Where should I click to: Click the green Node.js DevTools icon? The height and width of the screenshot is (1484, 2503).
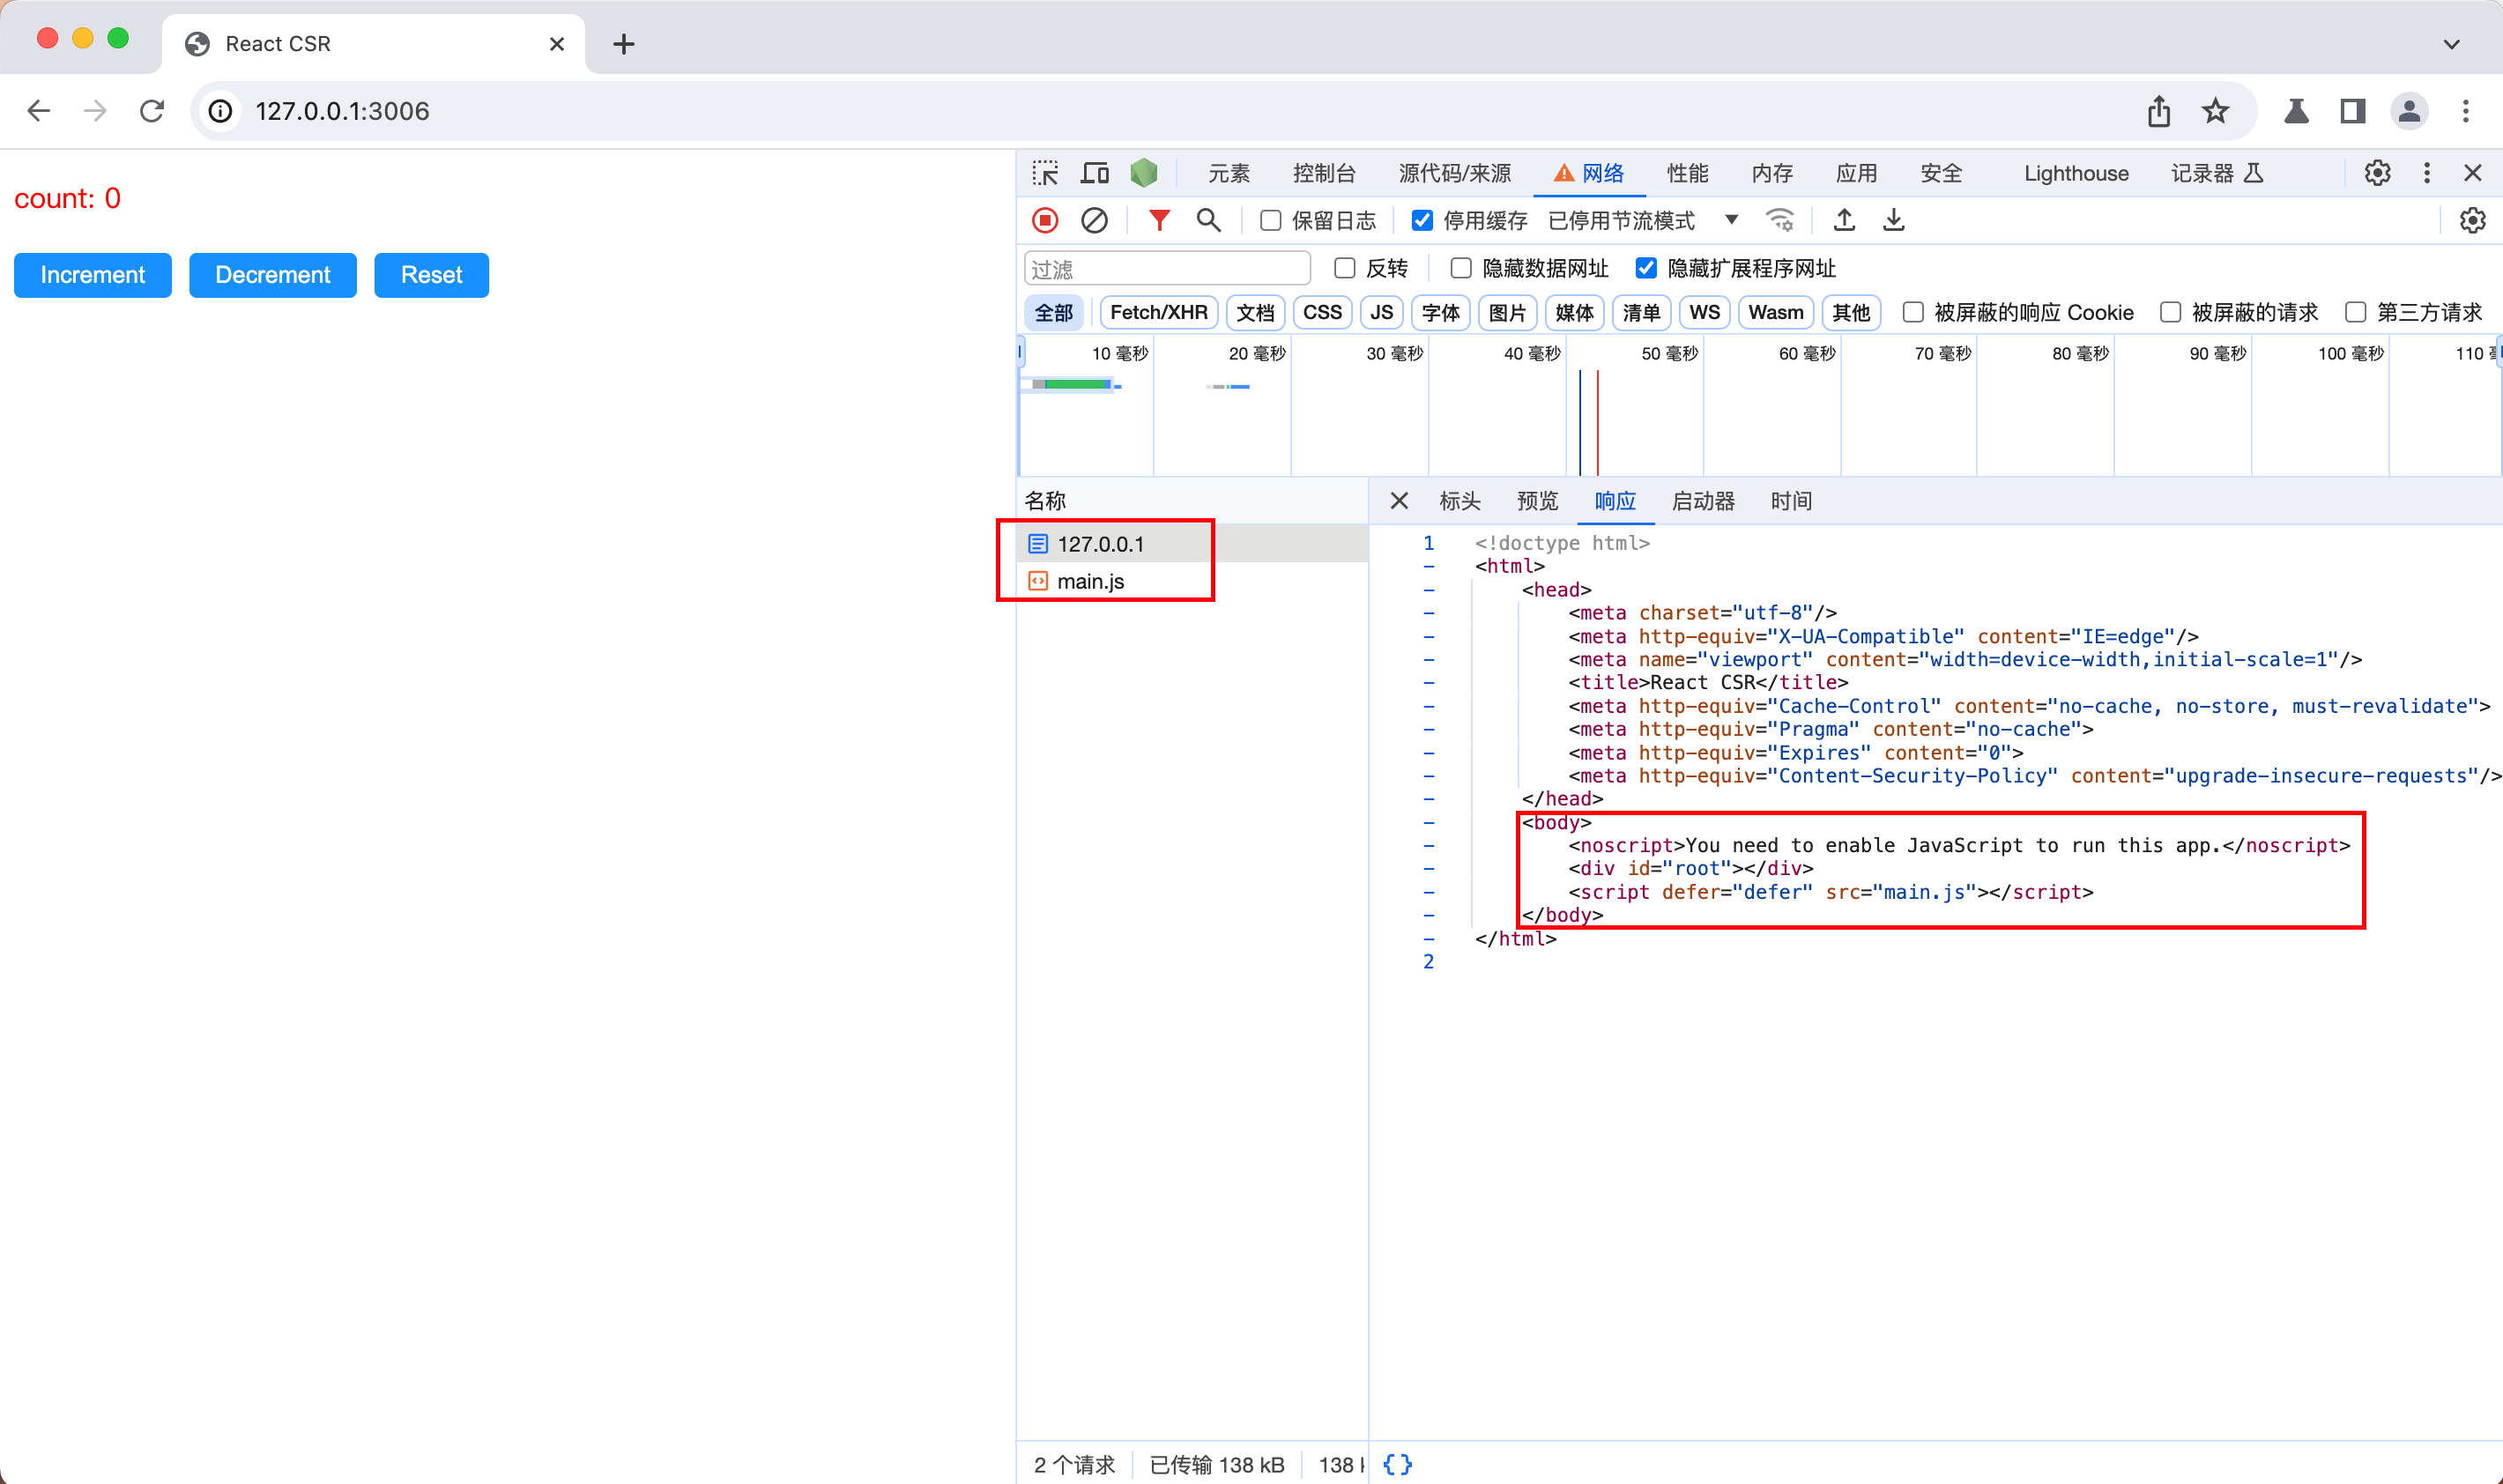(x=1144, y=173)
